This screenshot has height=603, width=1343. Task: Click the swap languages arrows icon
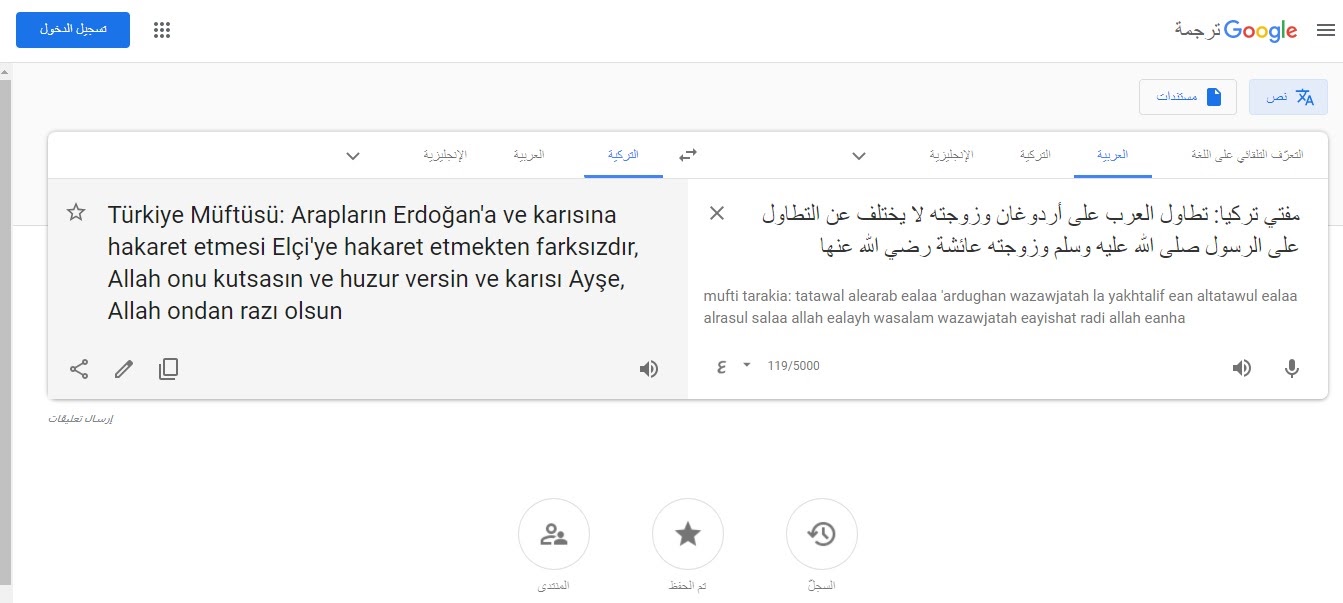click(687, 155)
